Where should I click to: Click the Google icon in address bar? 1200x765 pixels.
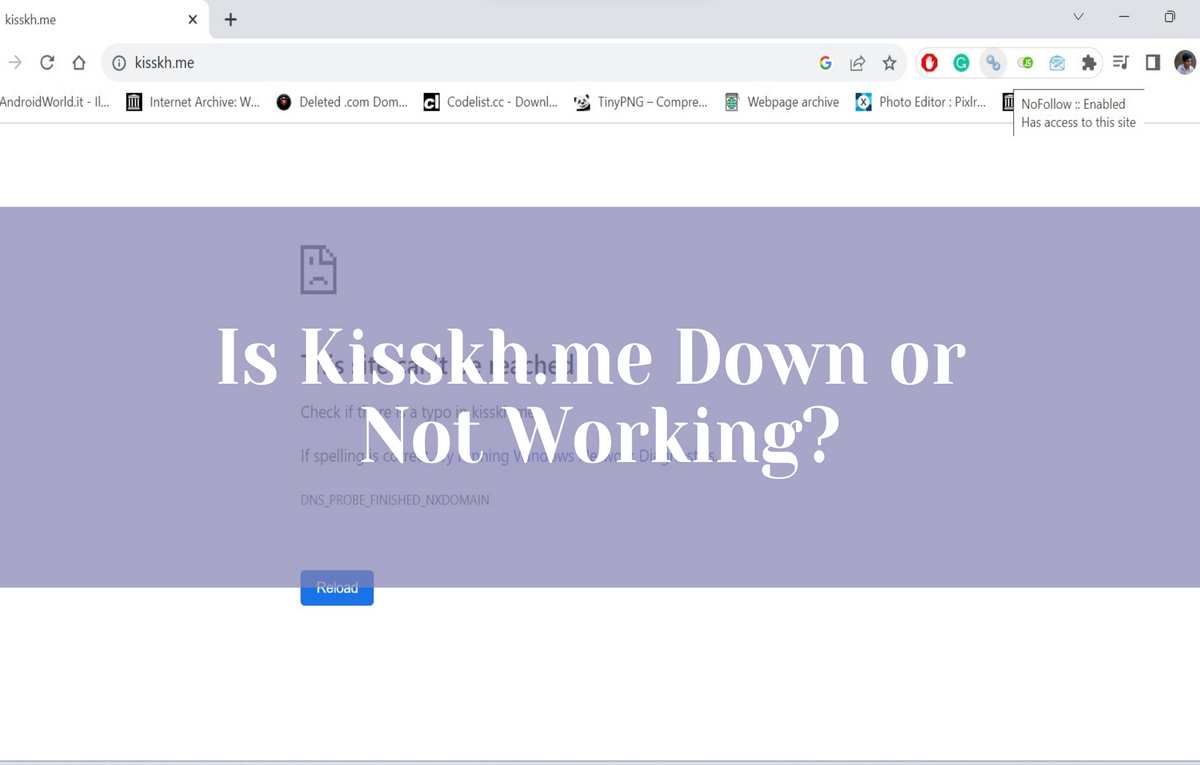pos(825,63)
